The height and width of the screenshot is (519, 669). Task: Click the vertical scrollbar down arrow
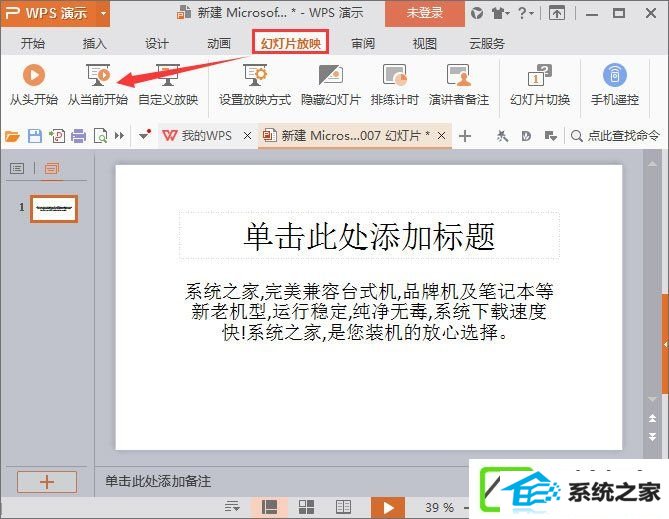(x=652, y=399)
